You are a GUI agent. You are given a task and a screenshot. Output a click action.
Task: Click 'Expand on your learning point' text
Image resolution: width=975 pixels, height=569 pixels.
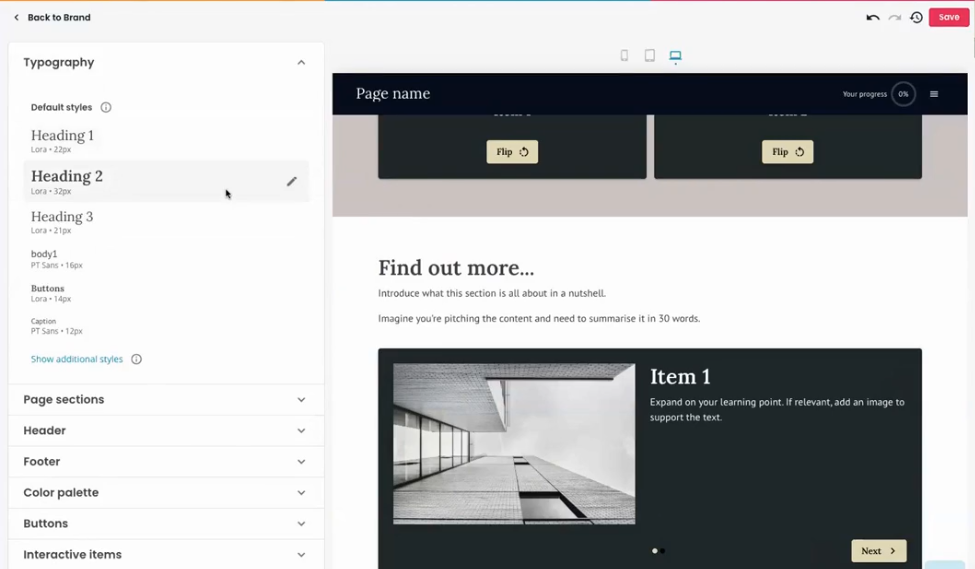tap(777, 409)
